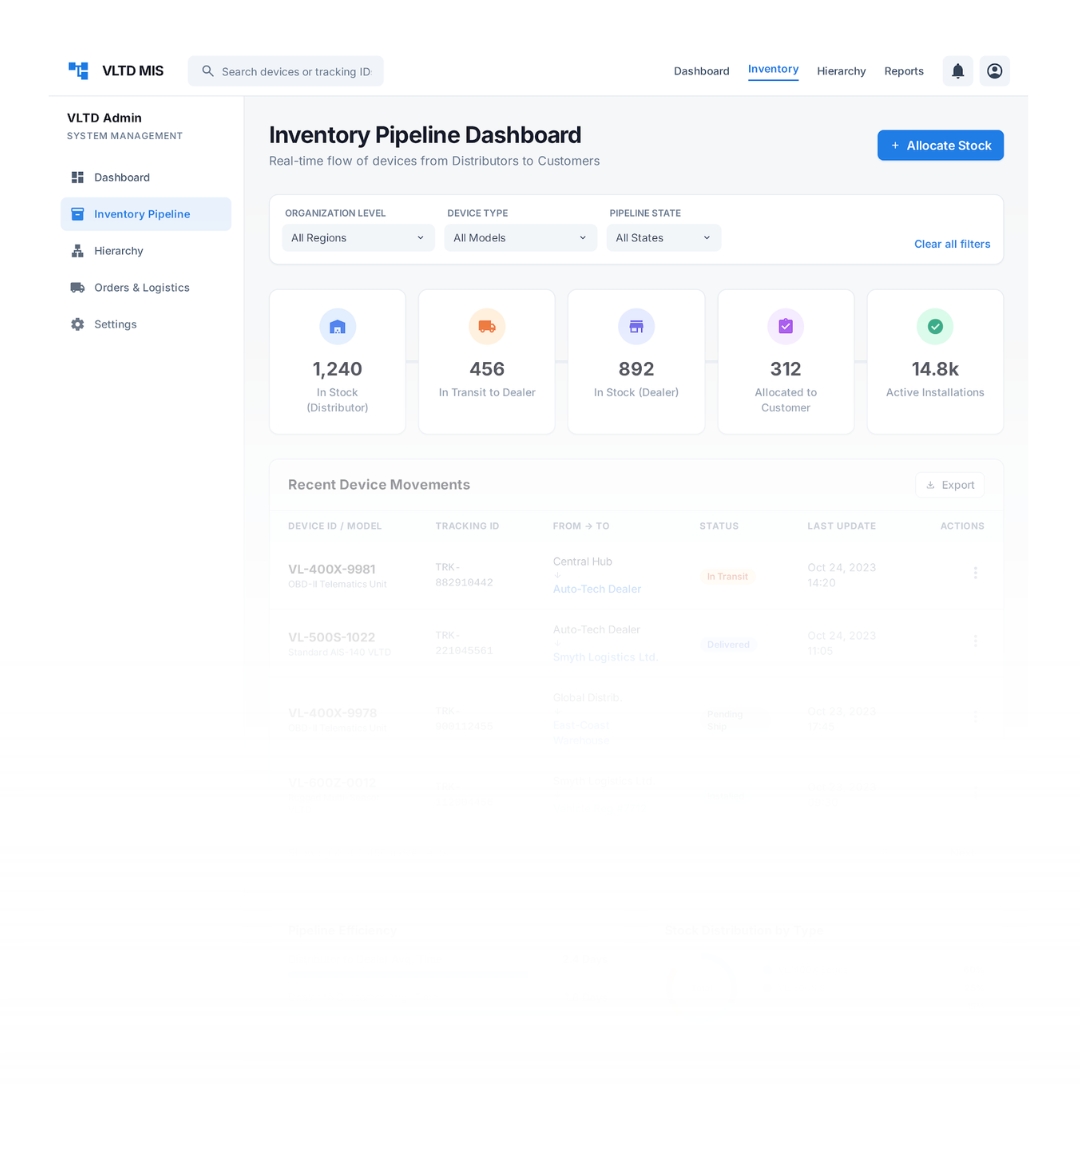Viewport: 1080px width, 1150px height.
Task: Click the VLTD MIS logo icon
Action: pyautogui.click(x=78, y=70)
